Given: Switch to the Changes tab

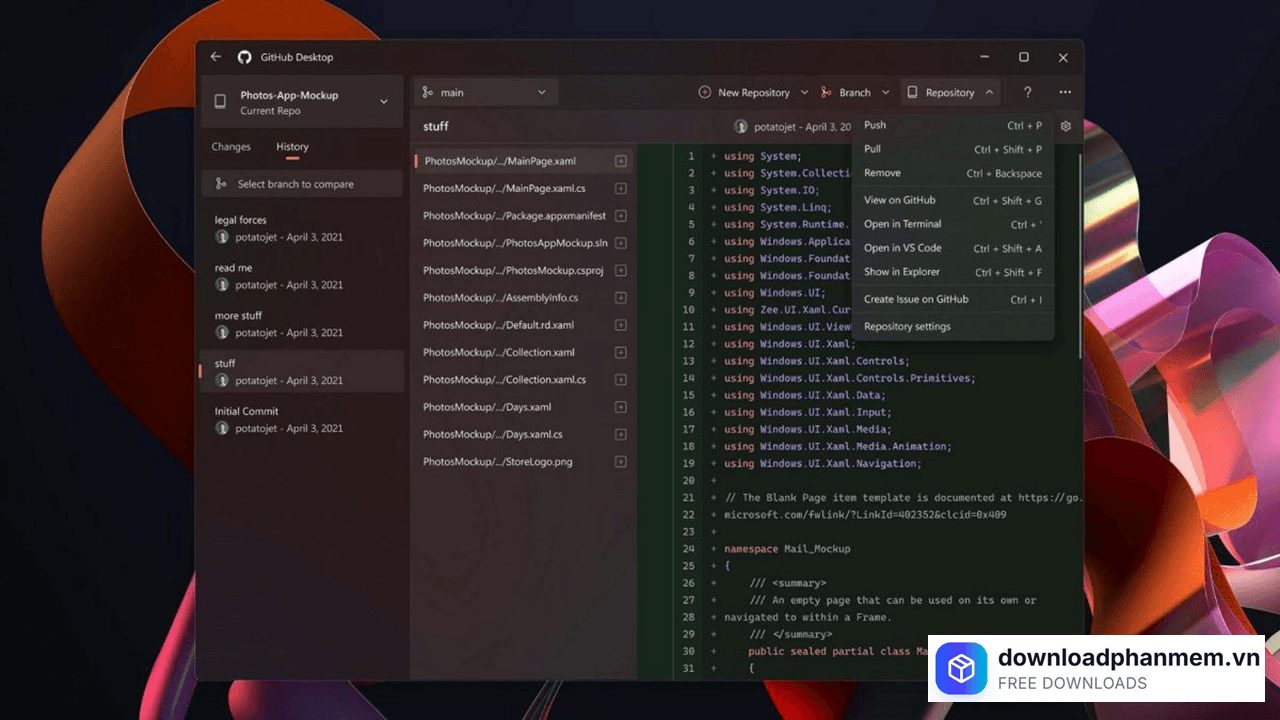Looking at the screenshot, I should (231, 146).
